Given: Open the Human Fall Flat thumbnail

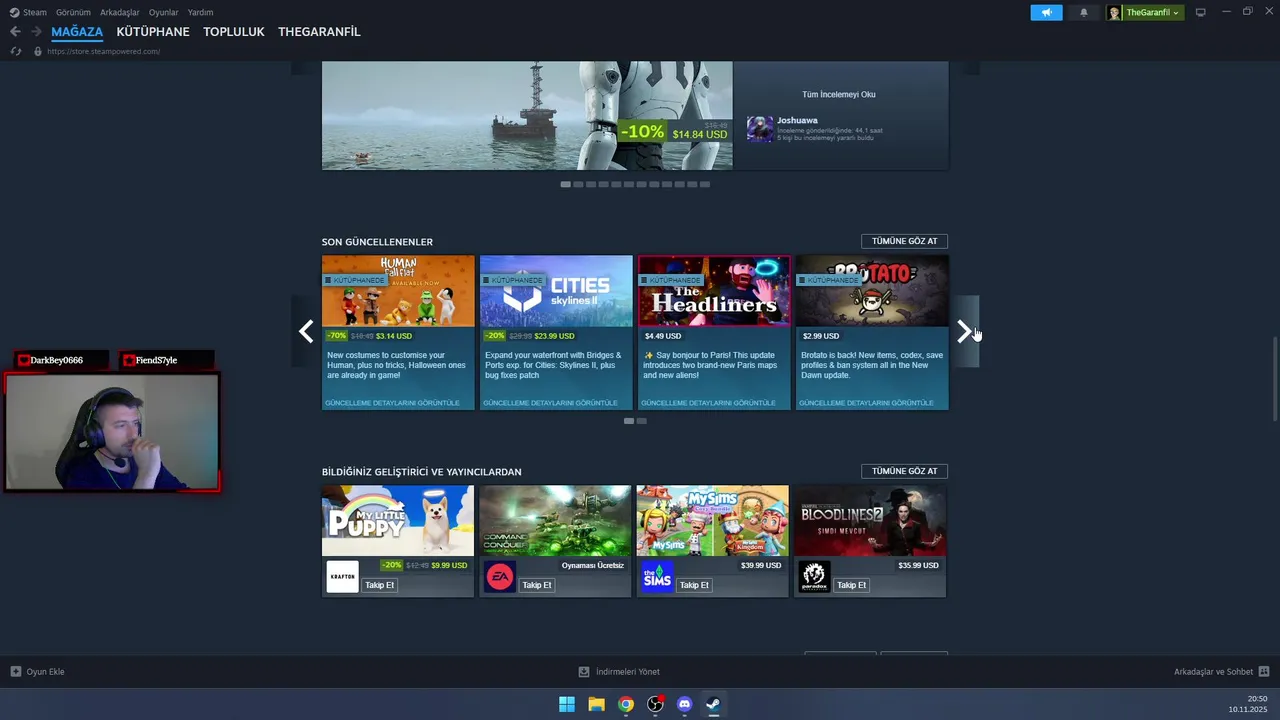Looking at the screenshot, I should click(398, 291).
